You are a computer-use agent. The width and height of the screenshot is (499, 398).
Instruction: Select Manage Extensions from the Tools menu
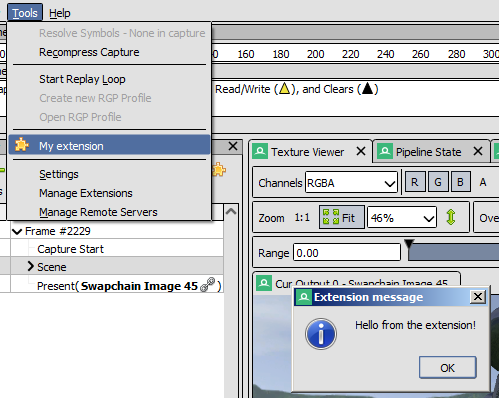[86, 193]
